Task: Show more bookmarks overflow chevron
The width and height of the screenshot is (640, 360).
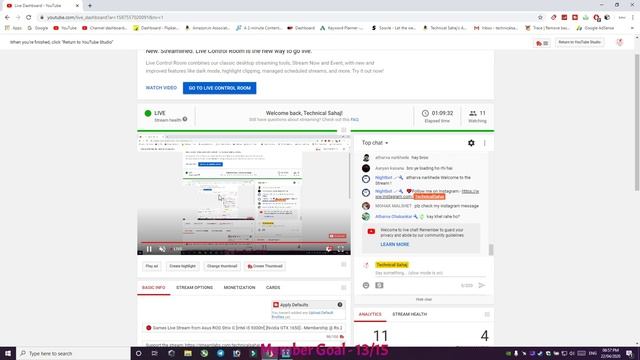Action: click(x=632, y=28)
